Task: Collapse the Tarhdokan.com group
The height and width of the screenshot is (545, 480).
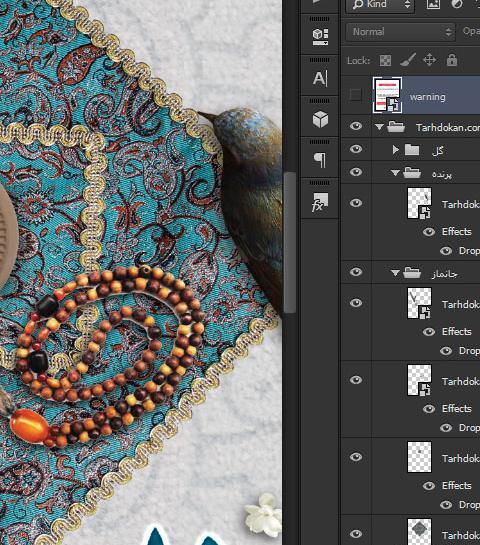Action: (x=380, y=127)
